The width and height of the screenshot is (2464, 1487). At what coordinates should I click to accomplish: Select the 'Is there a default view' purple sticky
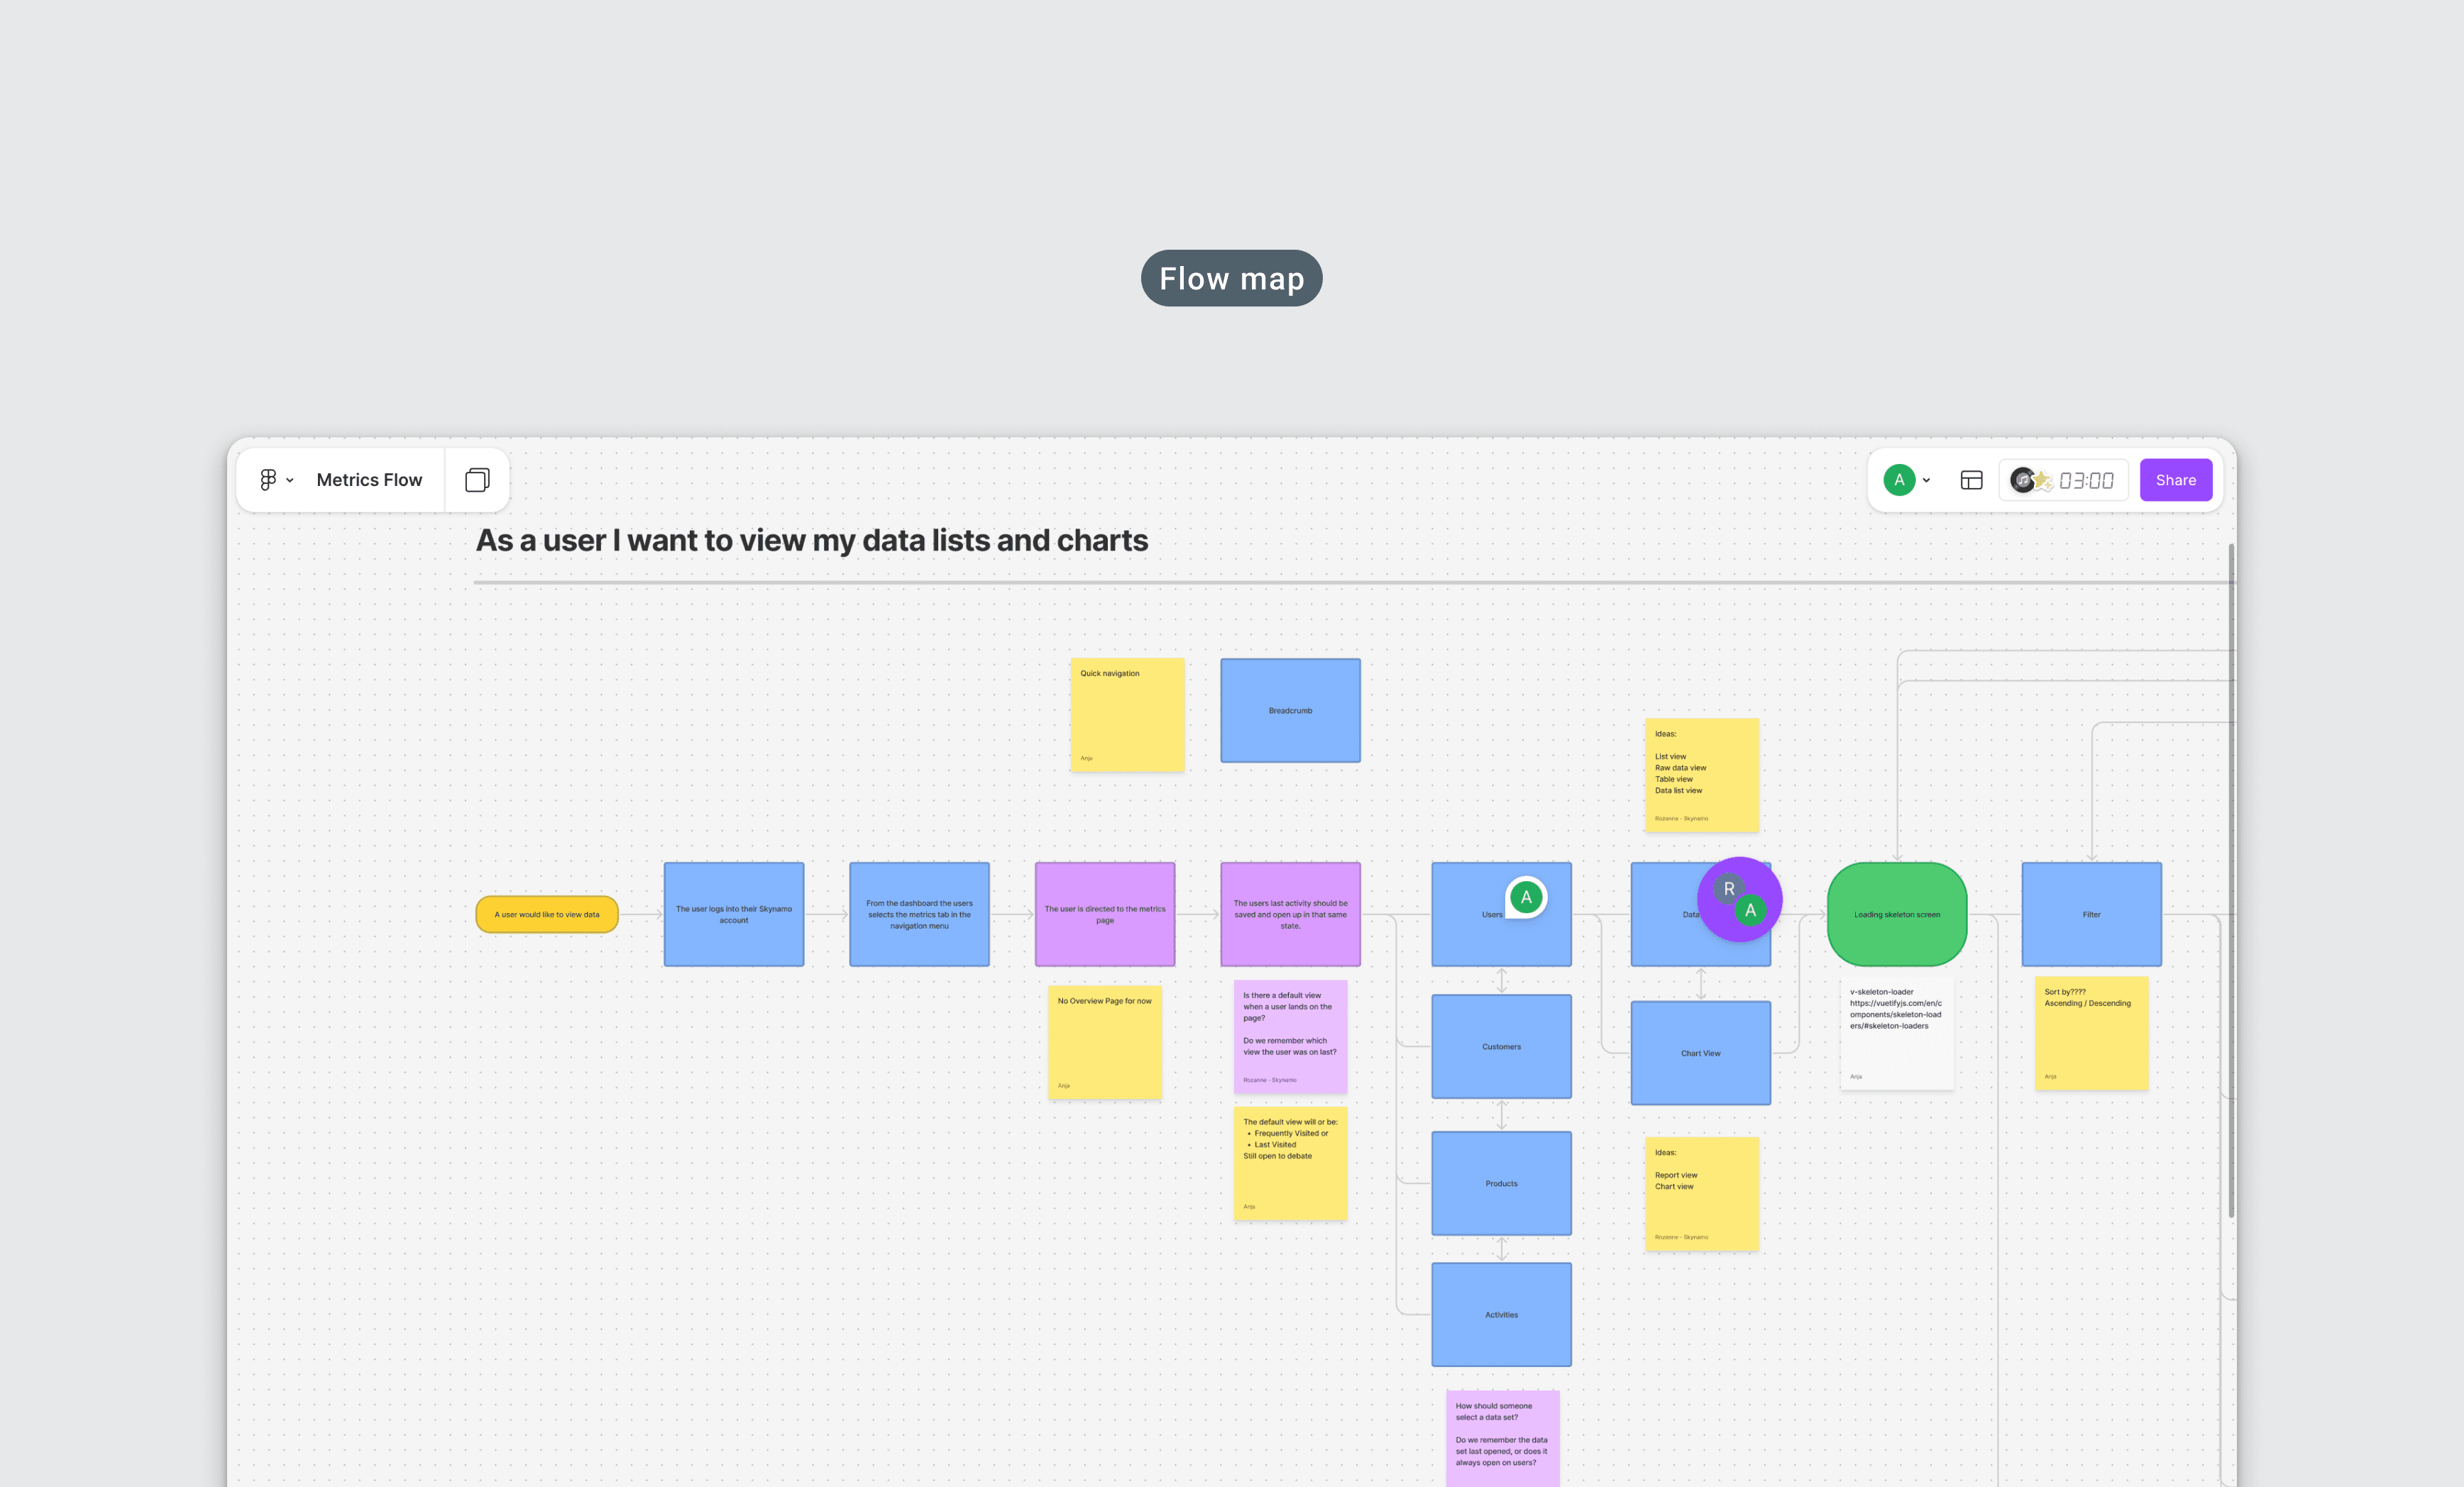[1290, 1037]
